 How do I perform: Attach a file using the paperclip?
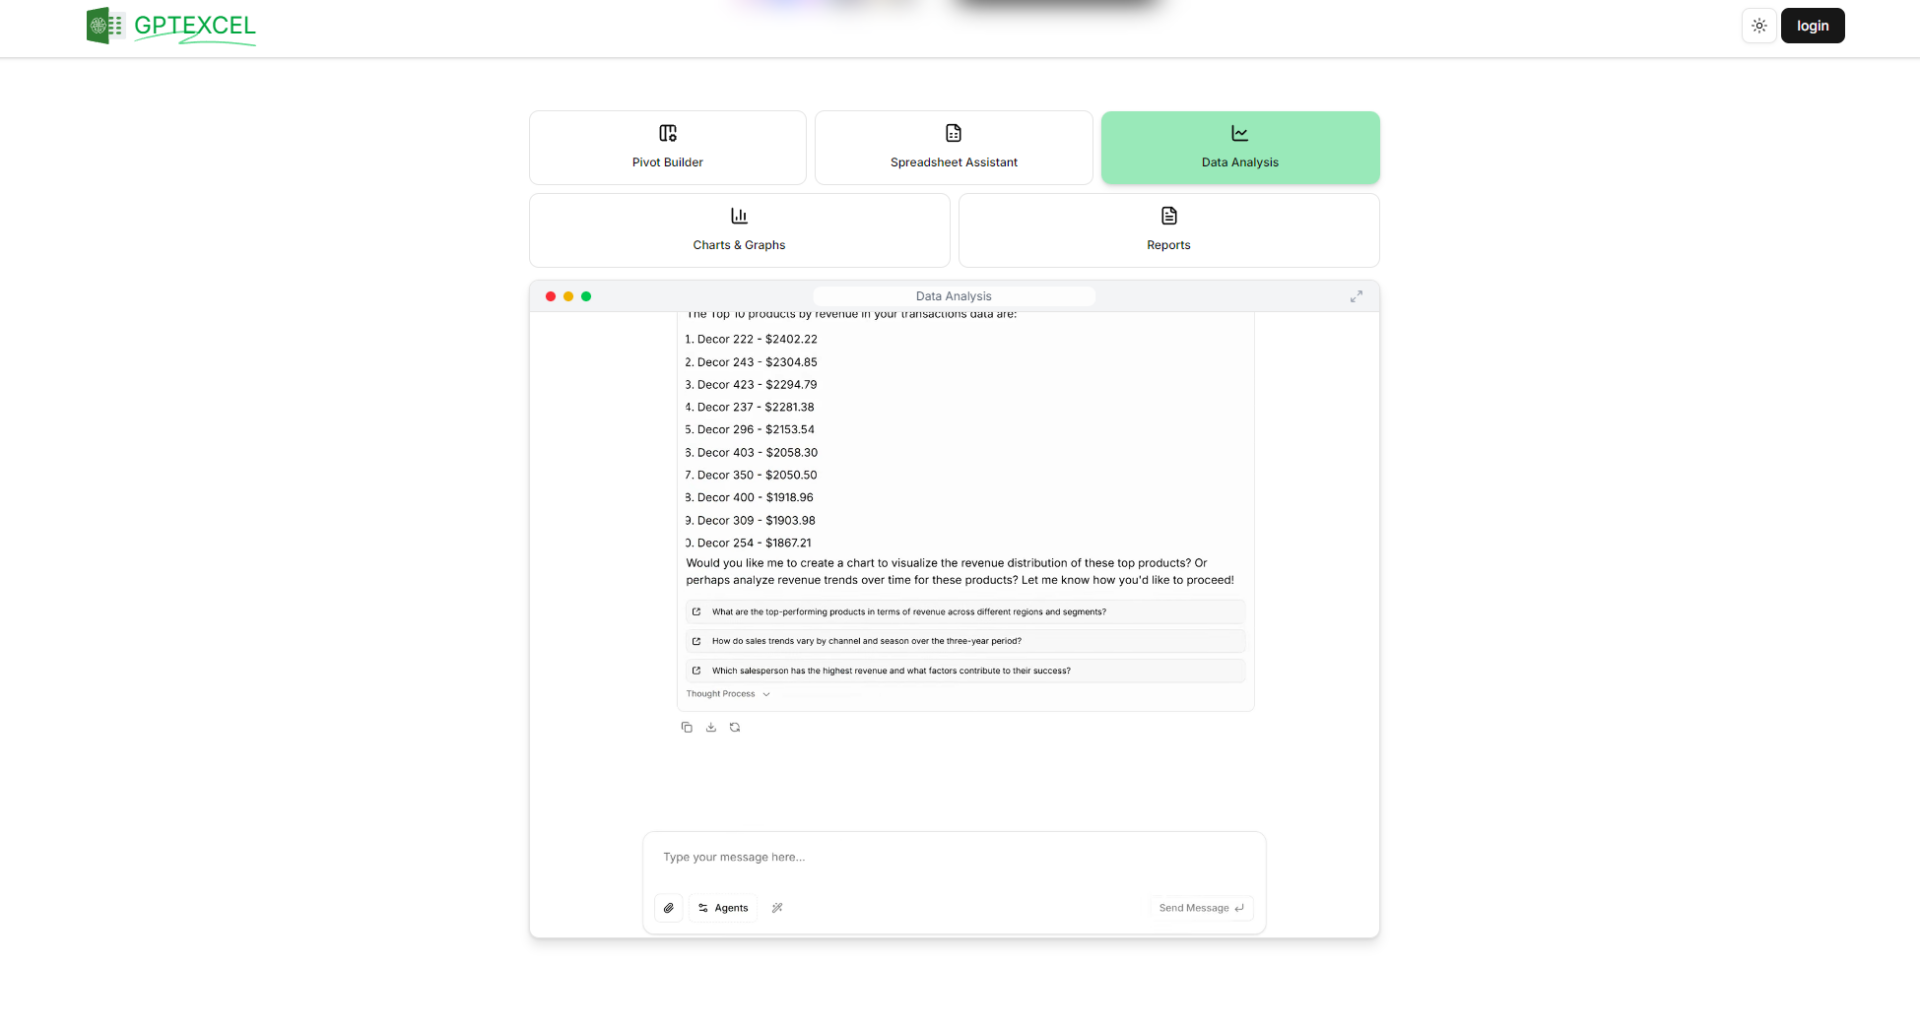669,908
